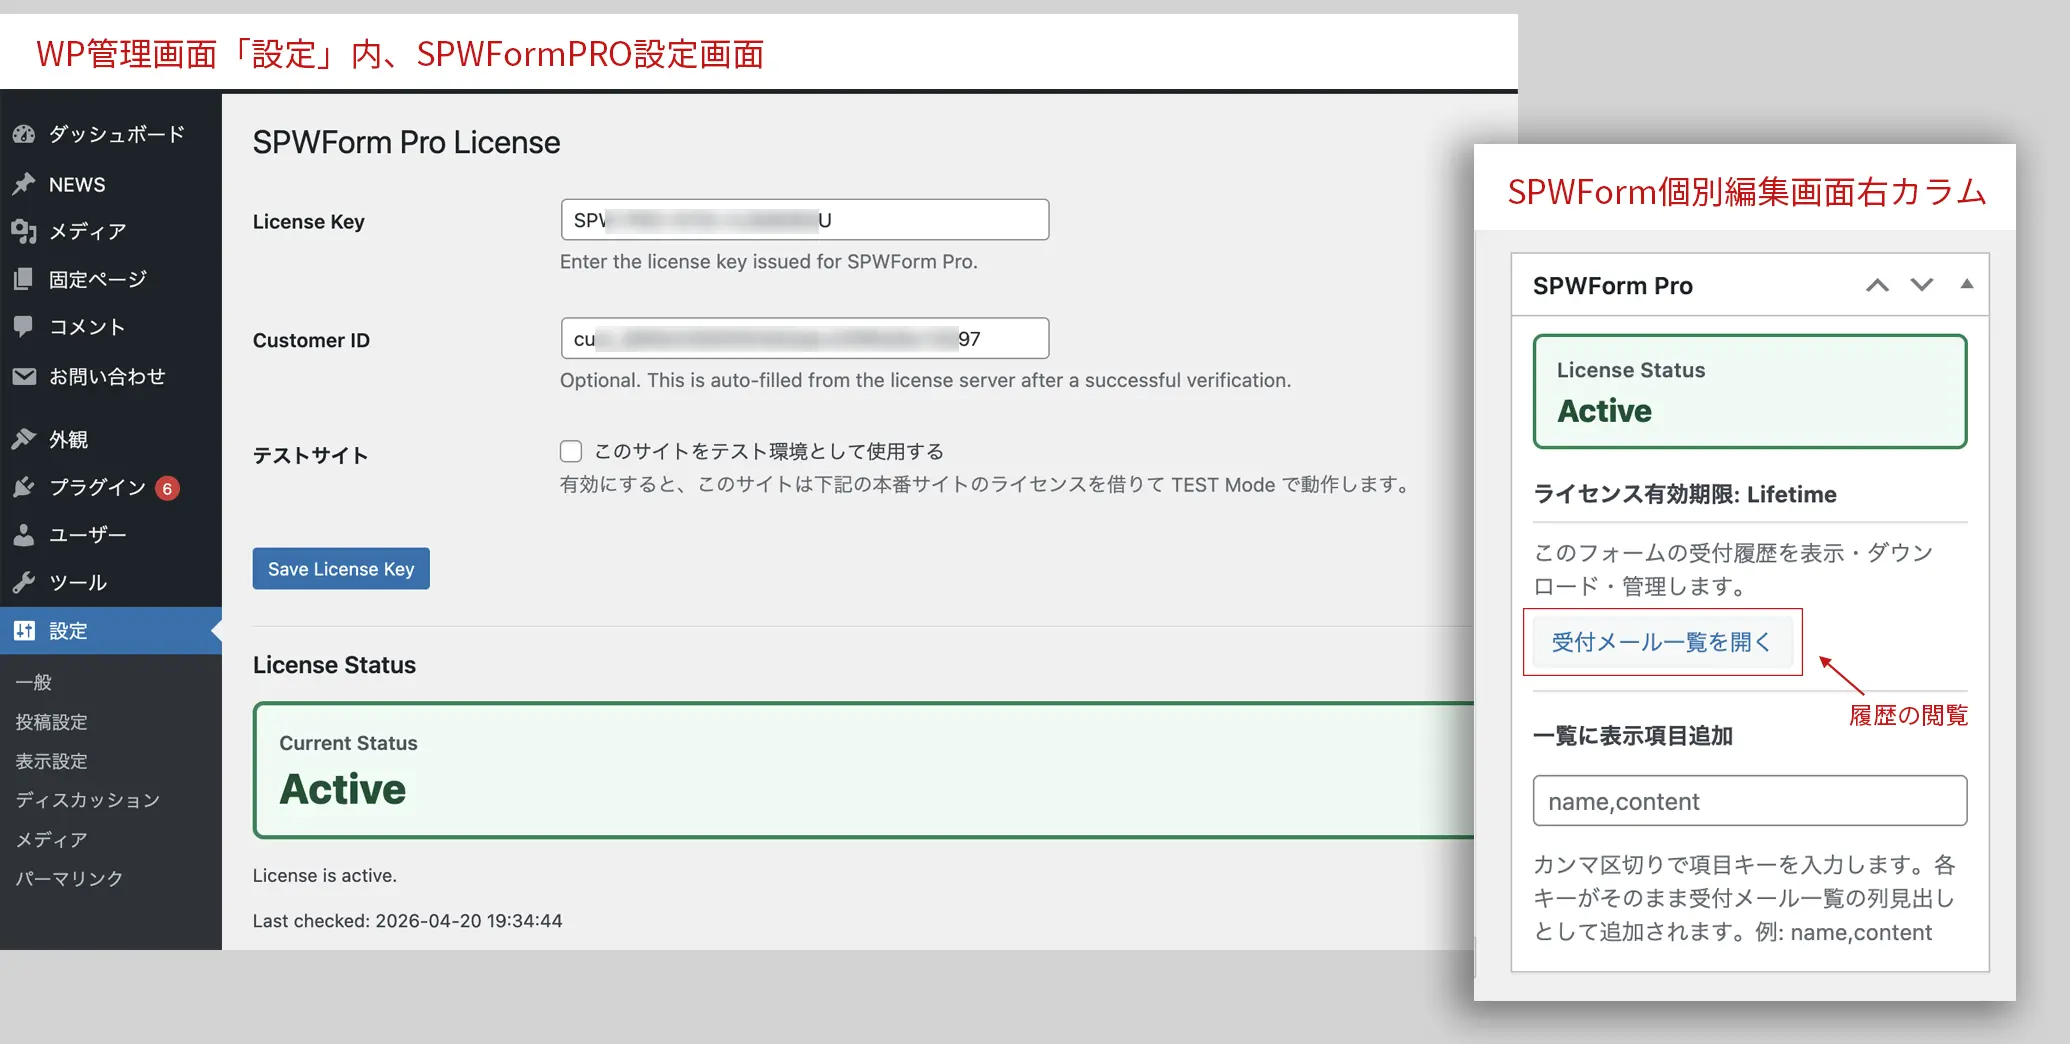
Task: Focus the License Key input field
Action: click(x=805, y=220)
